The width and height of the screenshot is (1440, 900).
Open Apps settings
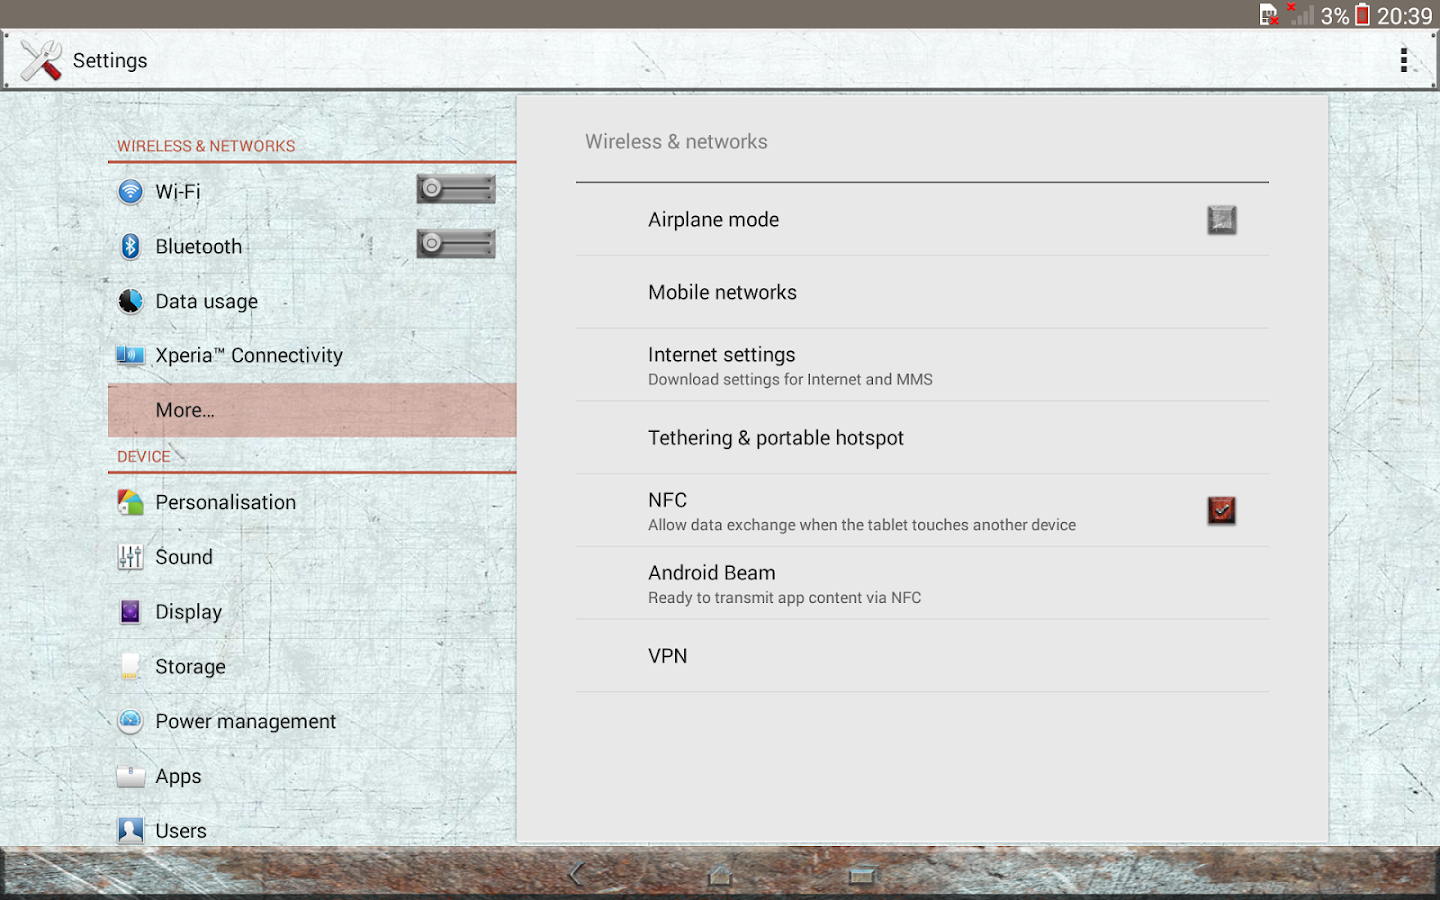point(179,776)
